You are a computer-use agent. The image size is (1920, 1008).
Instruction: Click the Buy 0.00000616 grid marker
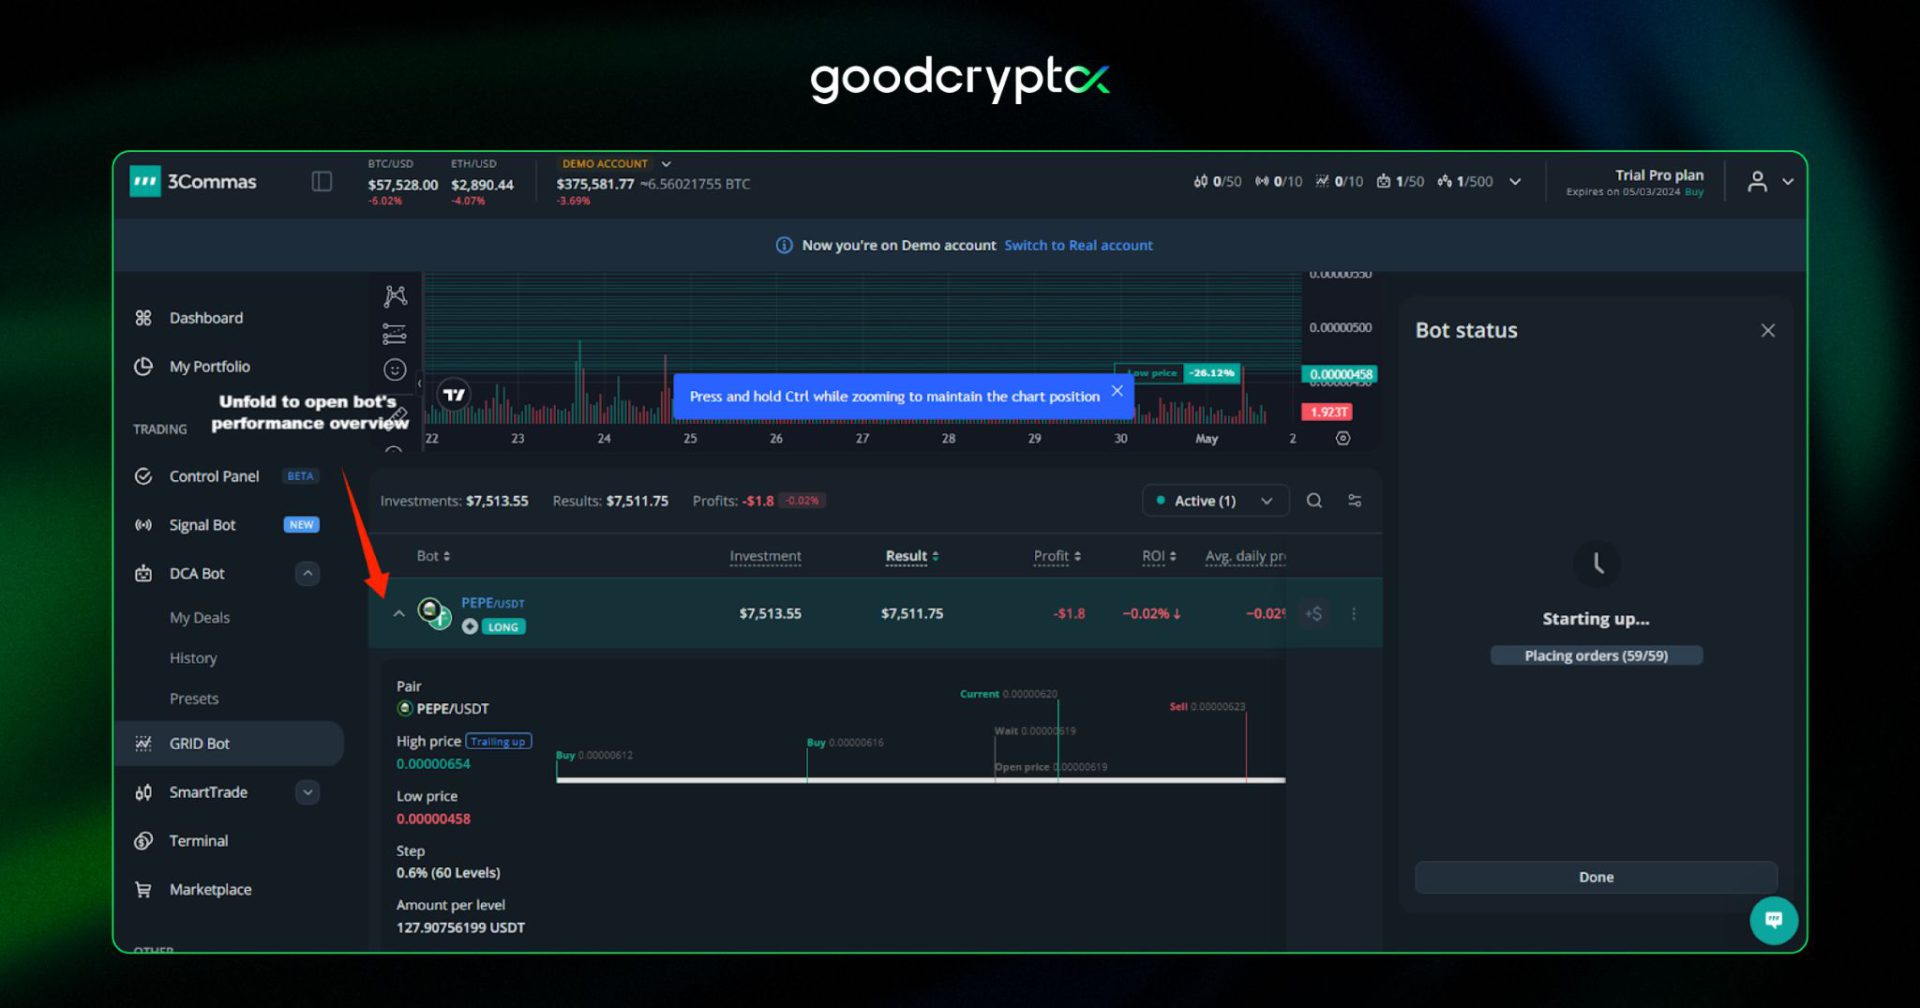tap(845, 743)
